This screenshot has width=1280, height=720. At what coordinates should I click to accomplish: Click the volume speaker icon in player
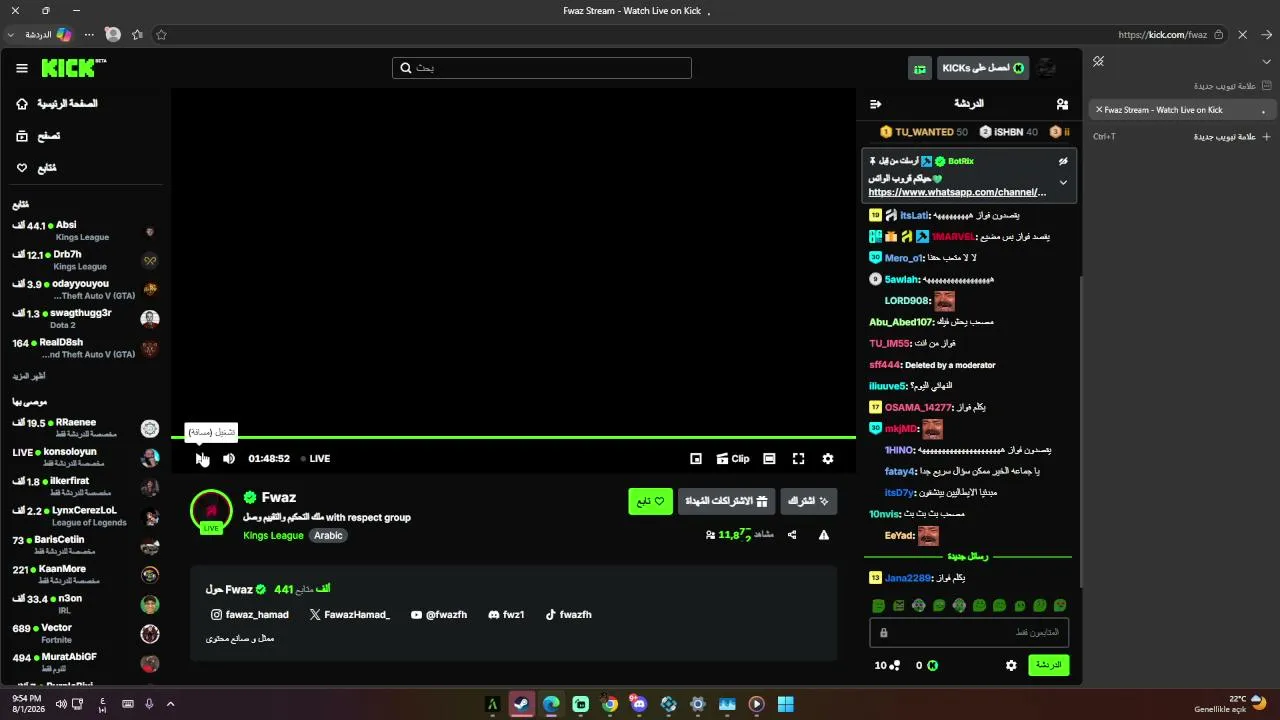[x=229, y=459]
